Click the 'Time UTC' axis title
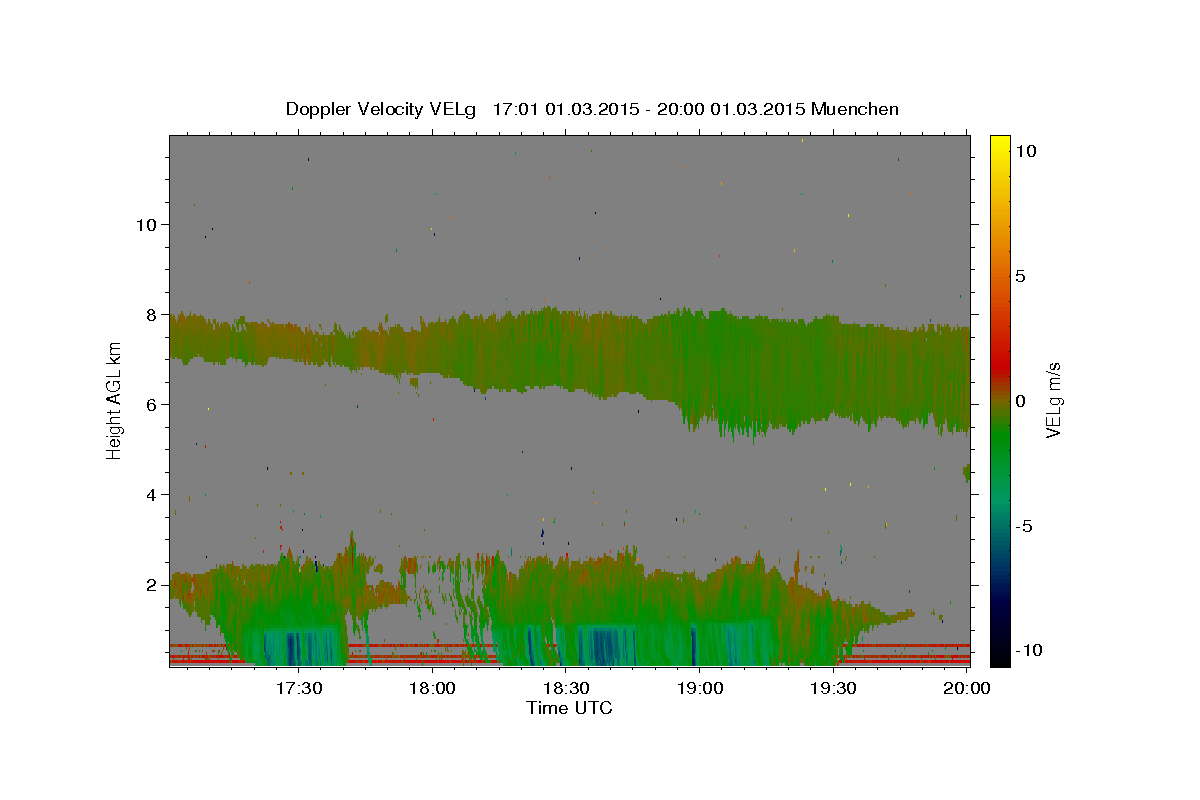 [x=569, y=708]
